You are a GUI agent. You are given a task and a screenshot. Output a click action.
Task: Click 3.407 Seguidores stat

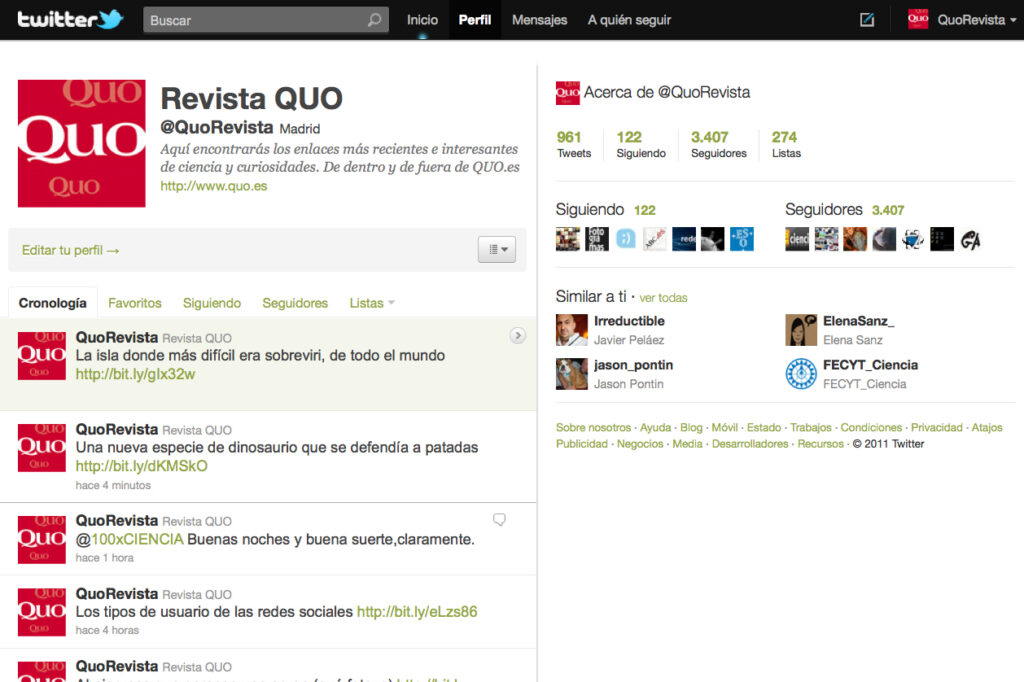718,144
